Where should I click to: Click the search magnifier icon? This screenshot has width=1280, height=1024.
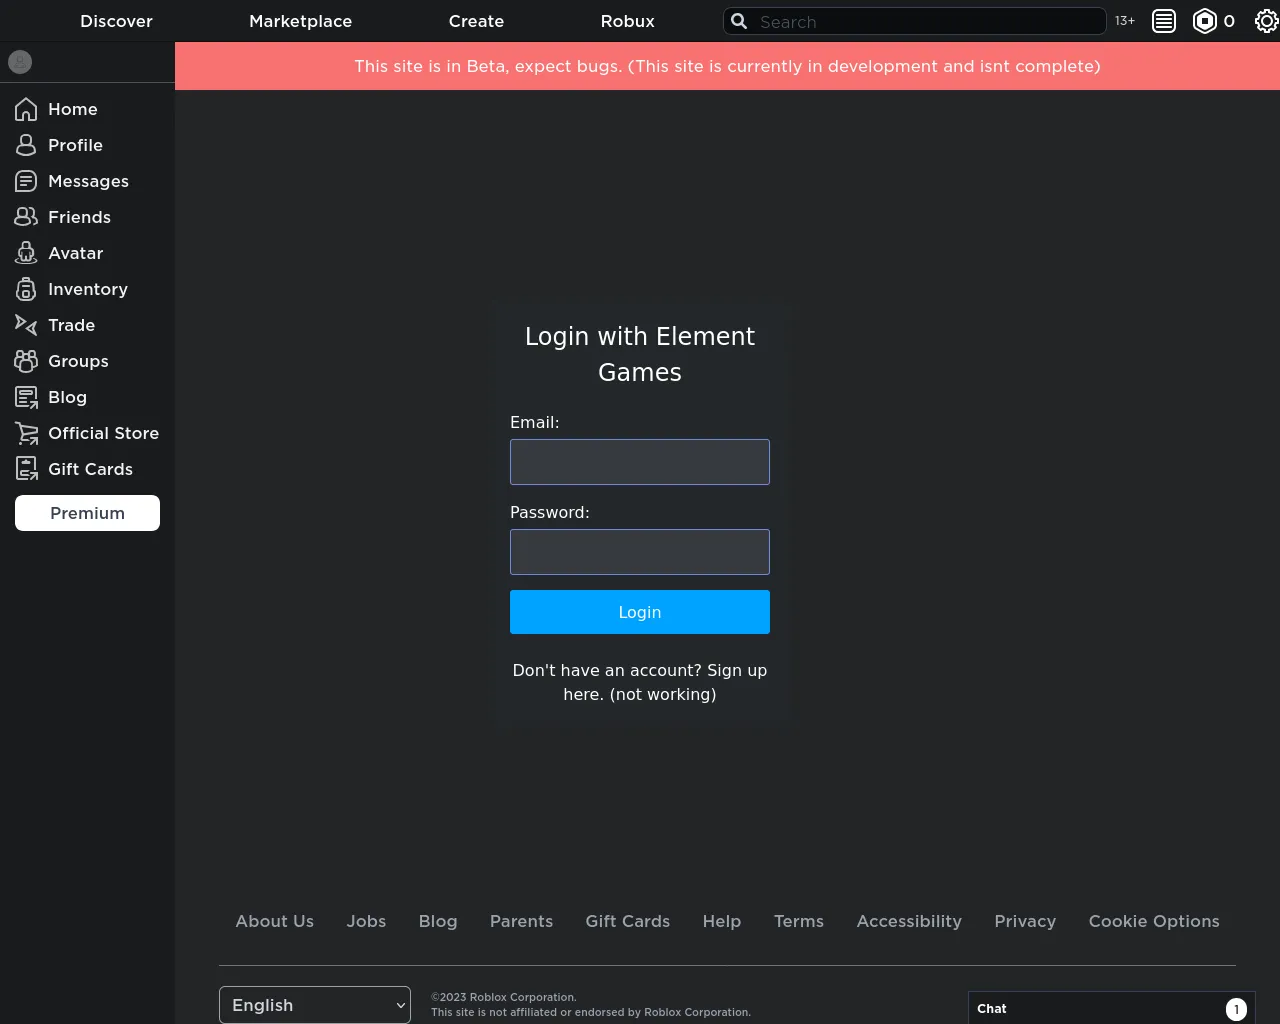[739, 21]
